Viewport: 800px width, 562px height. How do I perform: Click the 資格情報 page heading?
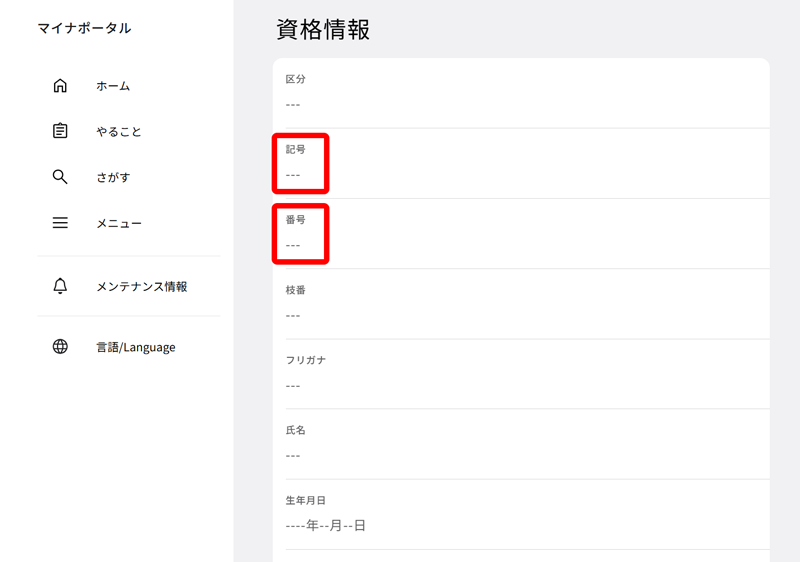click(x=323, y=30)
